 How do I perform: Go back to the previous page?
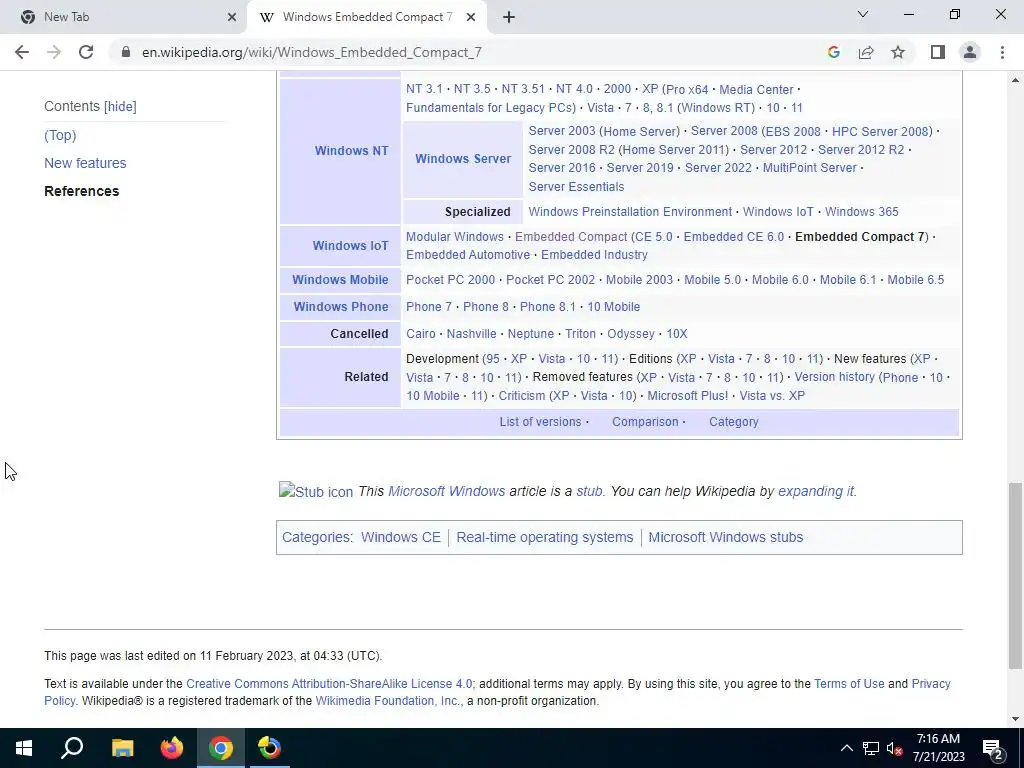pos(22,52)
